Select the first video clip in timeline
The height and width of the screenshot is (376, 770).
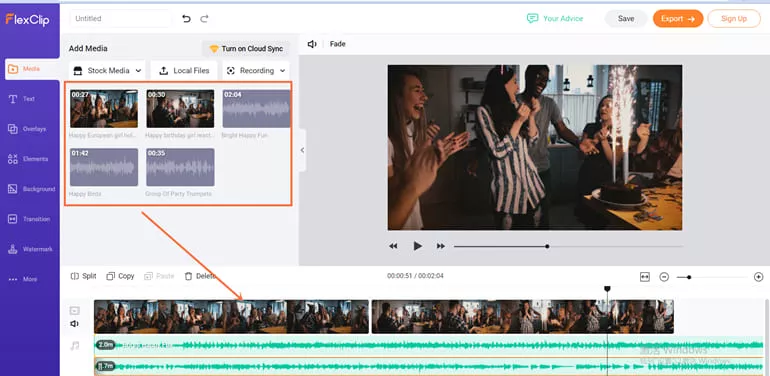coord(231,317)
